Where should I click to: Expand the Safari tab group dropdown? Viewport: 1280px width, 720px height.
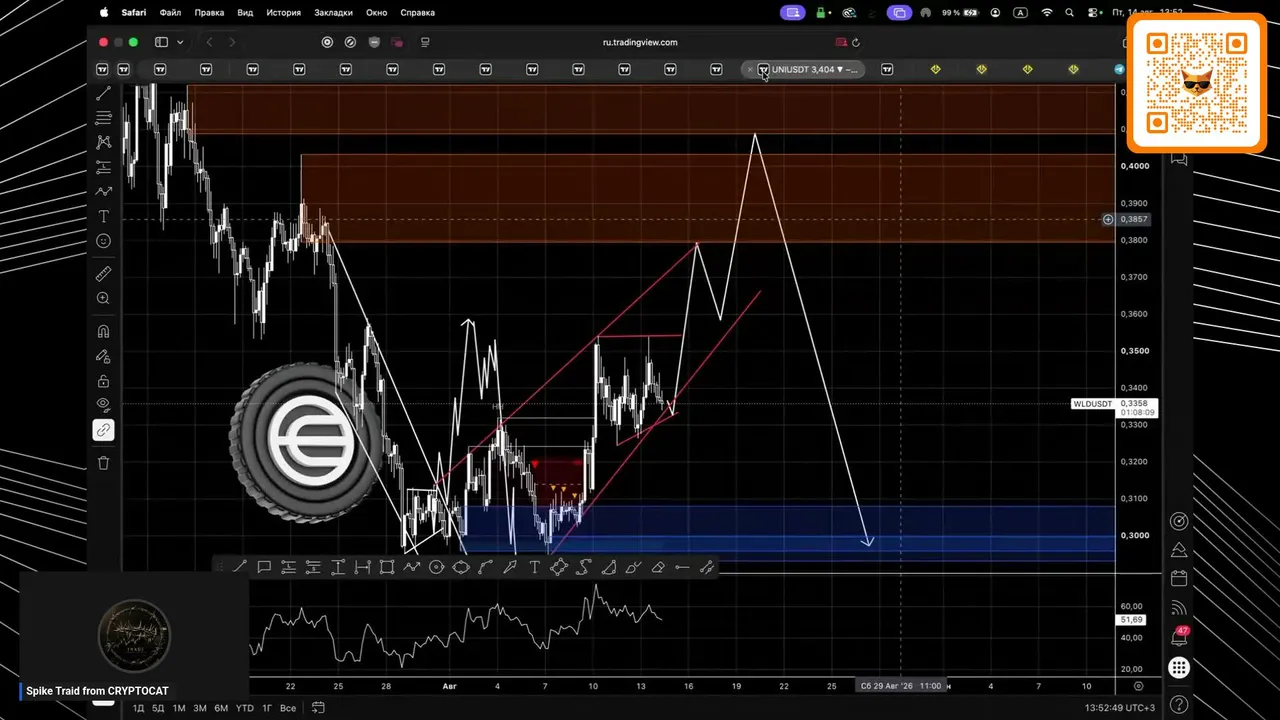(x=180, y=42)
